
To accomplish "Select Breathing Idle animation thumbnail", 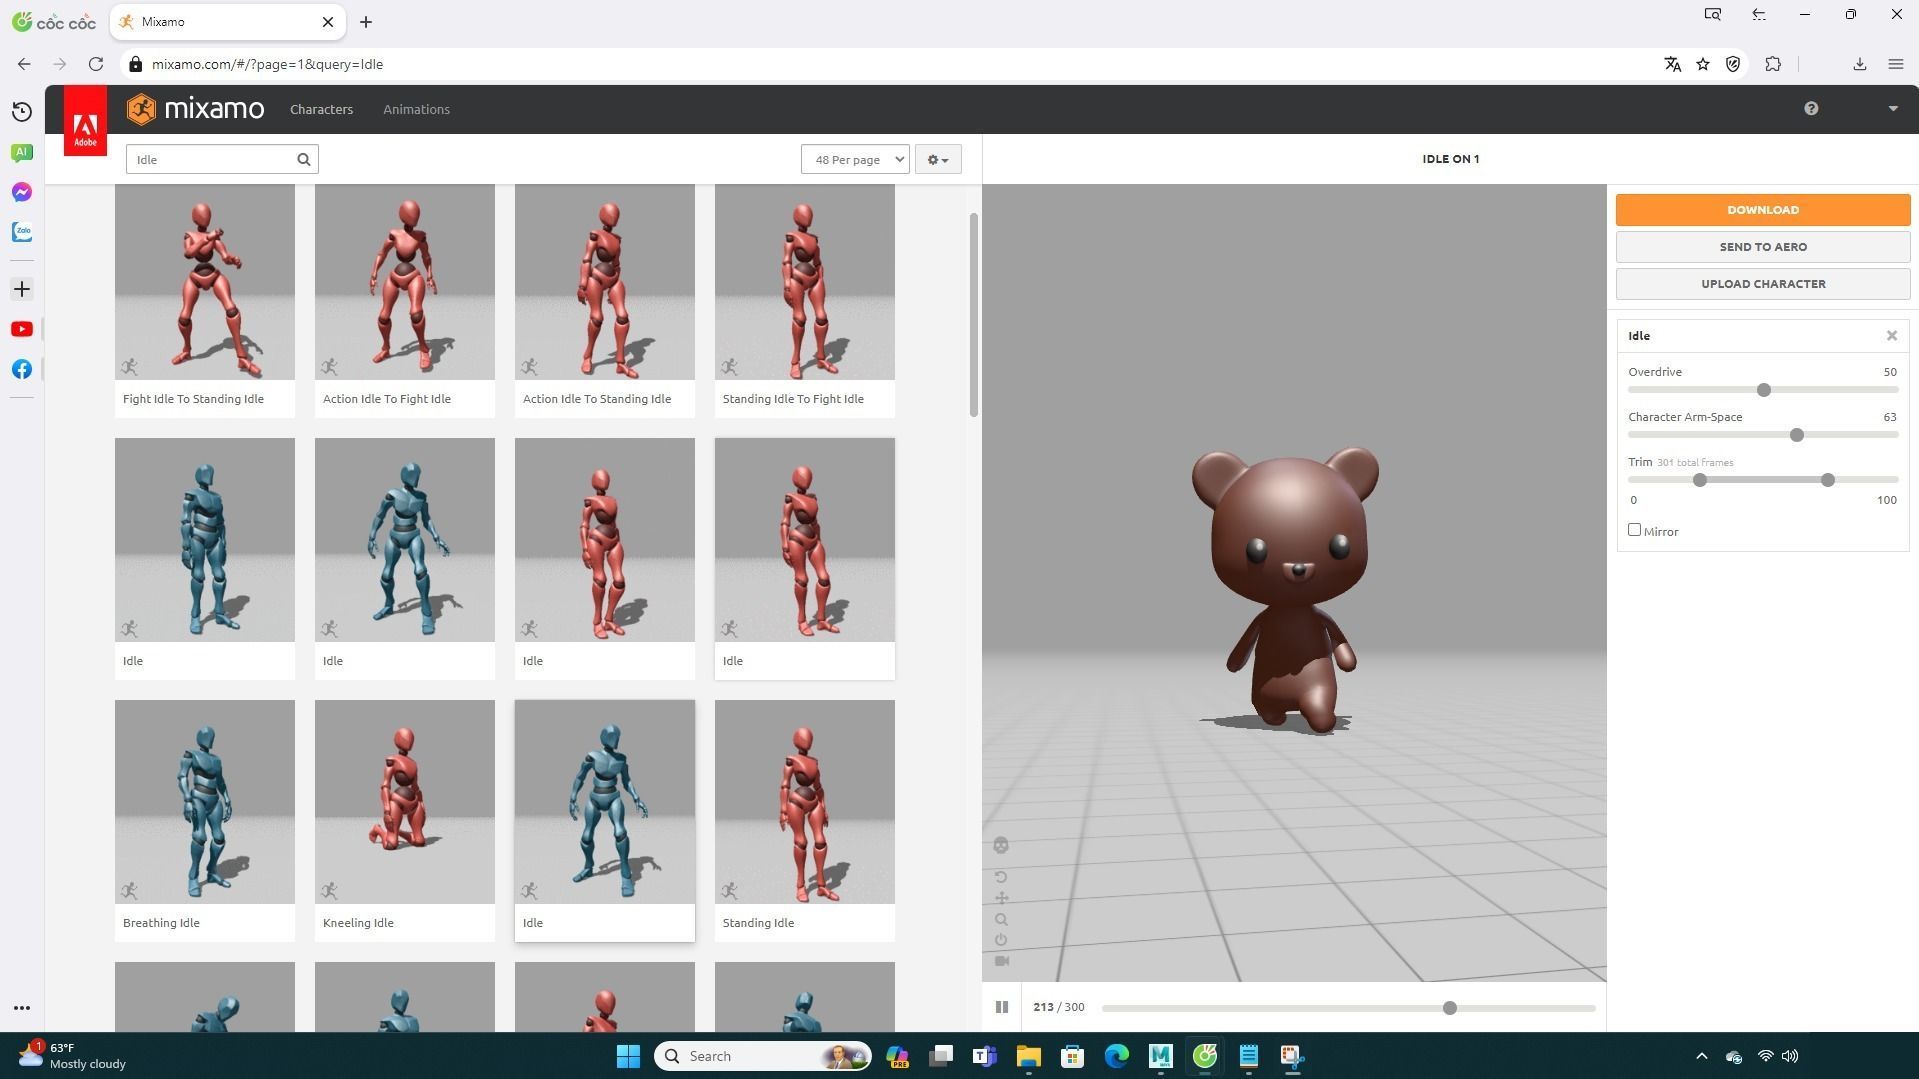I will [205, 802].
